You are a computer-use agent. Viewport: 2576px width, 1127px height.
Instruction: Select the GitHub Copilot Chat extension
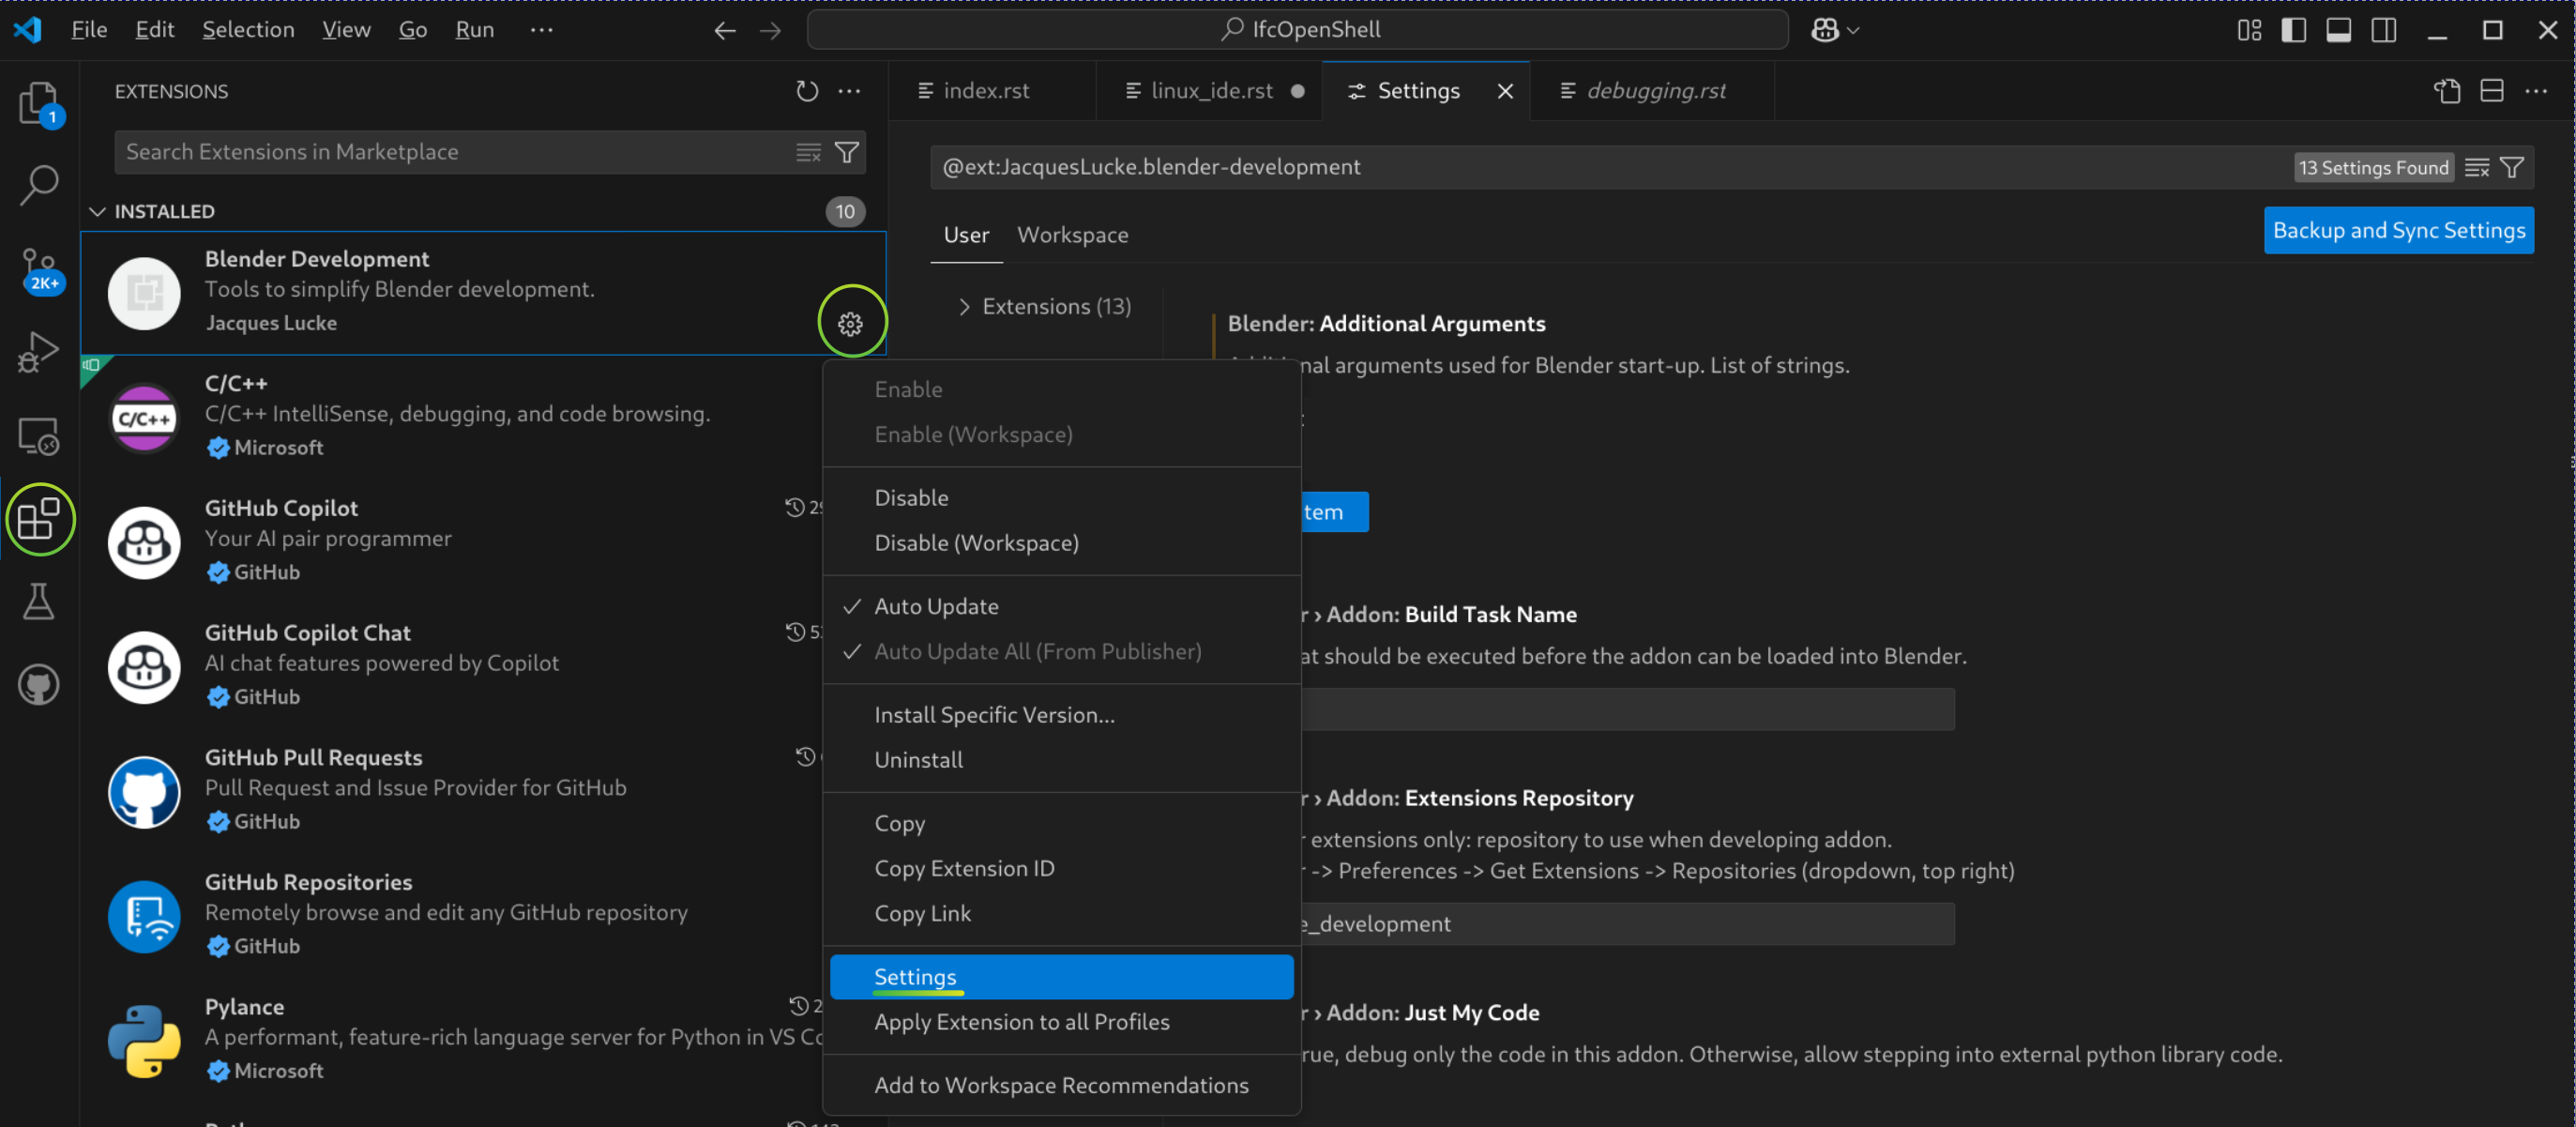click(453, 667)
